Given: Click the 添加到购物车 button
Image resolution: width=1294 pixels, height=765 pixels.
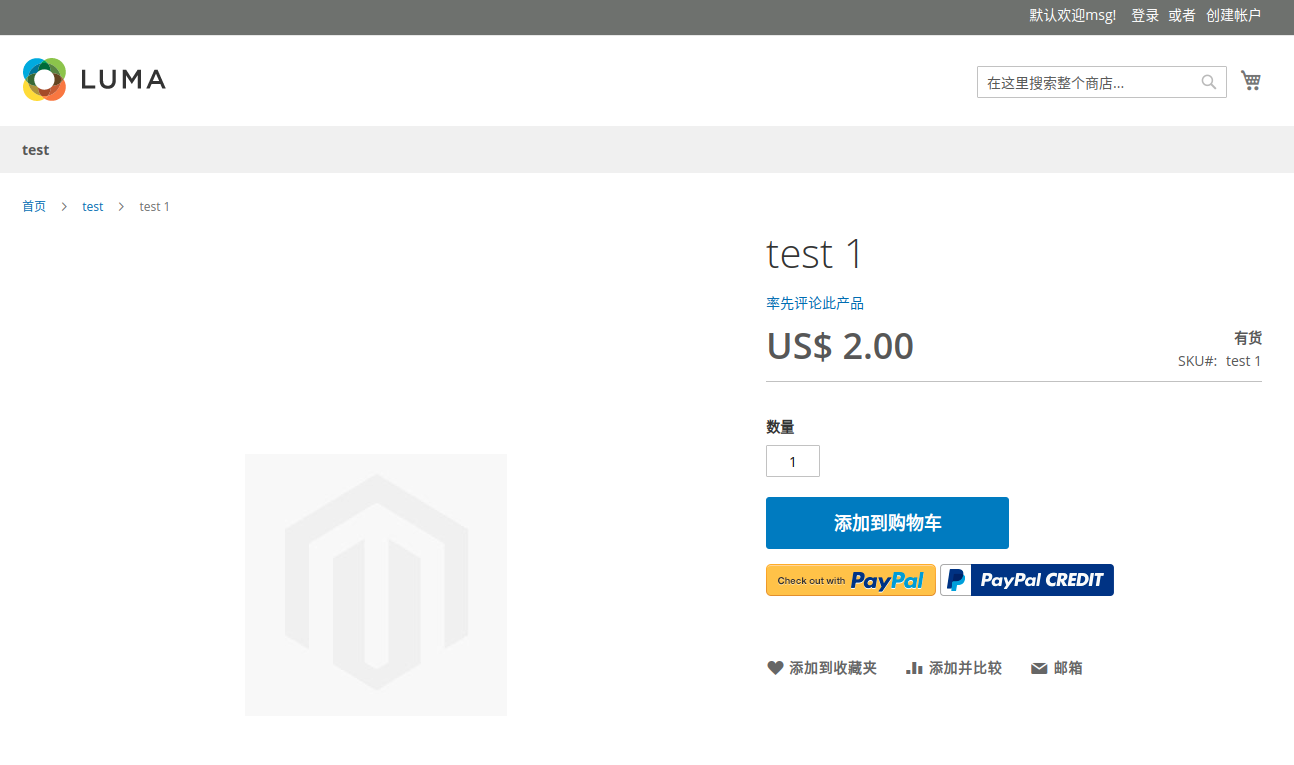Looking at the screenshot, I should (887, 522).
